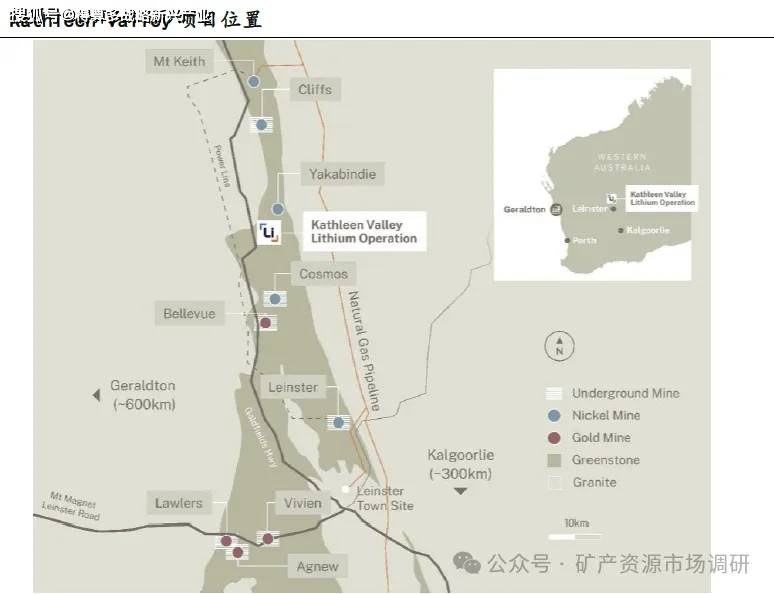Viewport: 774px width, 594px height.
Task: Select the Leinster nickel mine marker
Action: point(339,423)
